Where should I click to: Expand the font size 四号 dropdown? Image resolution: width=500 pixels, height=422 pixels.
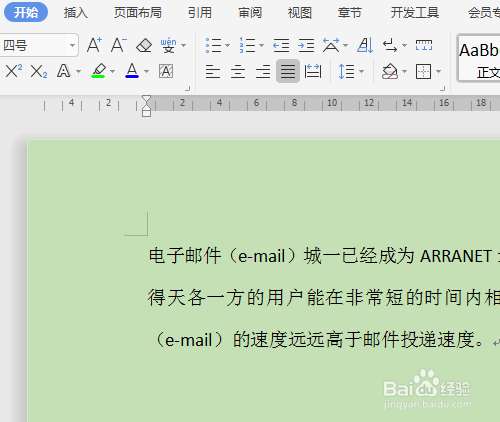coord(72,45)
